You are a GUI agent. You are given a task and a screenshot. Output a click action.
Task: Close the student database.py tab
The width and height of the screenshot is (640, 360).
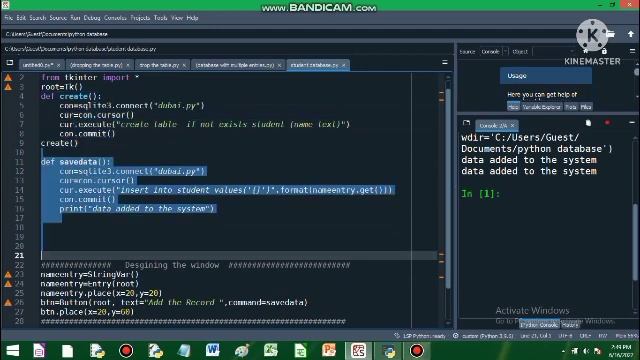tap(344, 65)
